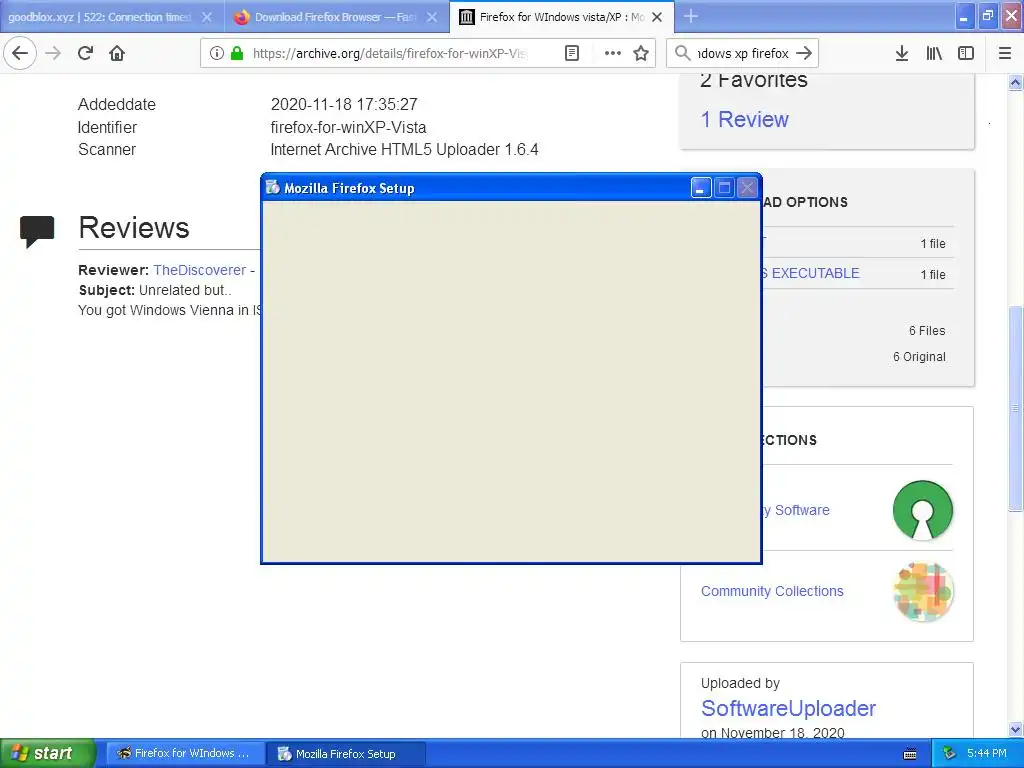Click the forward navigation arrow
Viewport: 1024px width, 768px height.
tap(53, 53)
